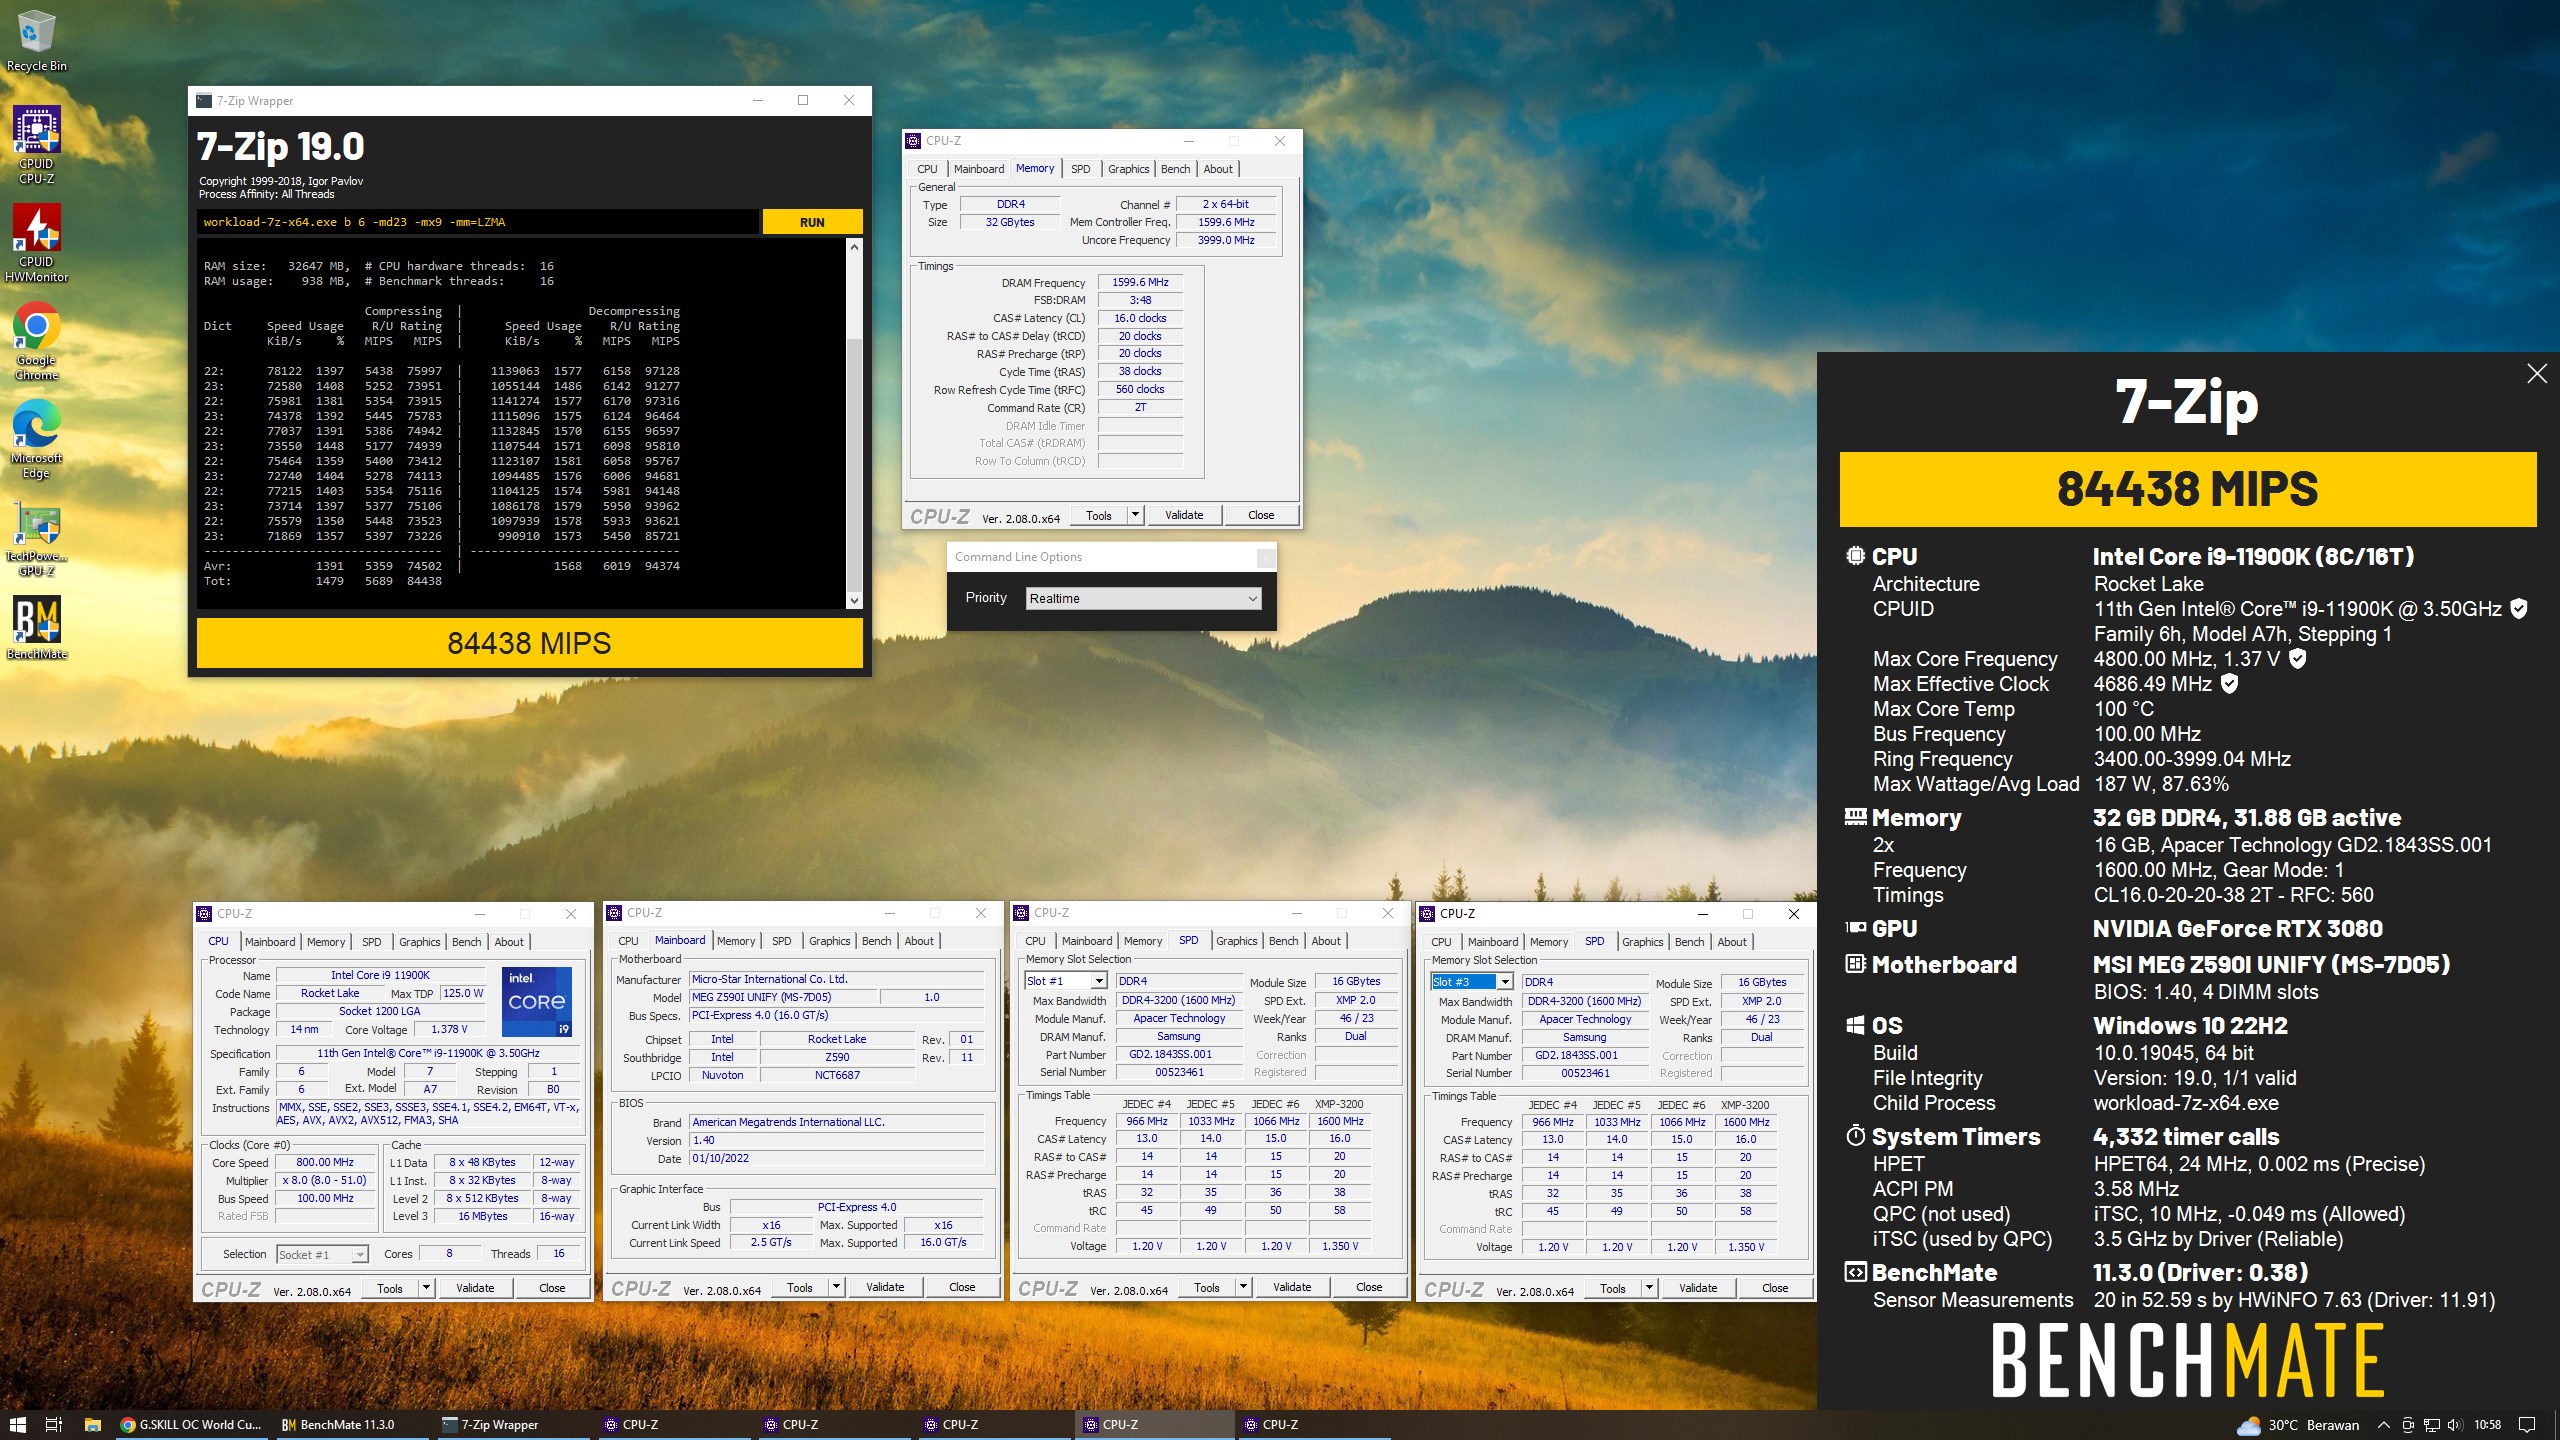Click the workload-7z-x64.exe command line field
The height and width of the screenshot is (1440, 2560).
point(477,222)
